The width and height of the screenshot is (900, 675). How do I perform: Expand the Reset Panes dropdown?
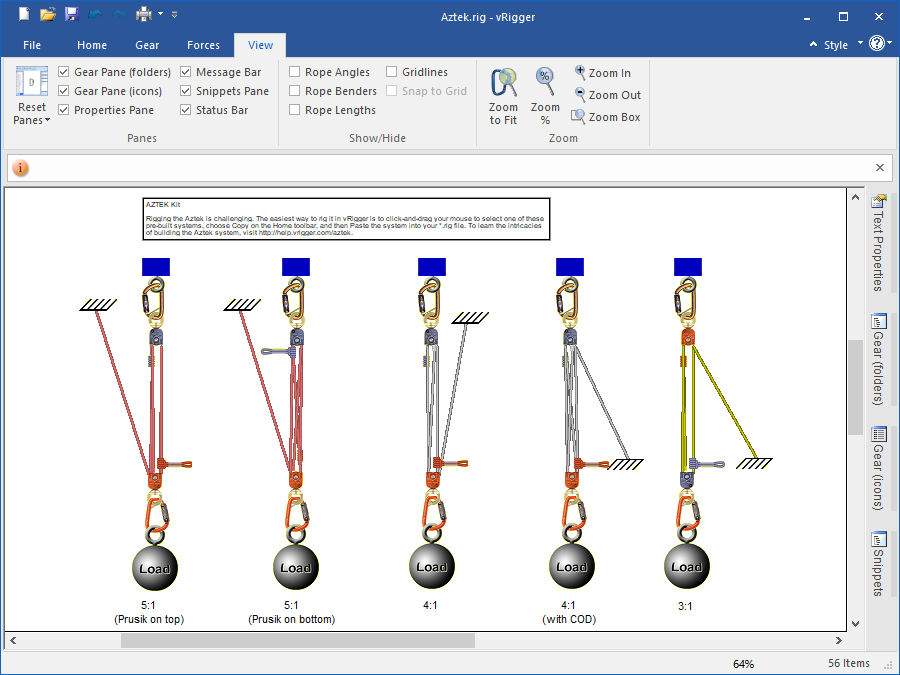point(32,120)
